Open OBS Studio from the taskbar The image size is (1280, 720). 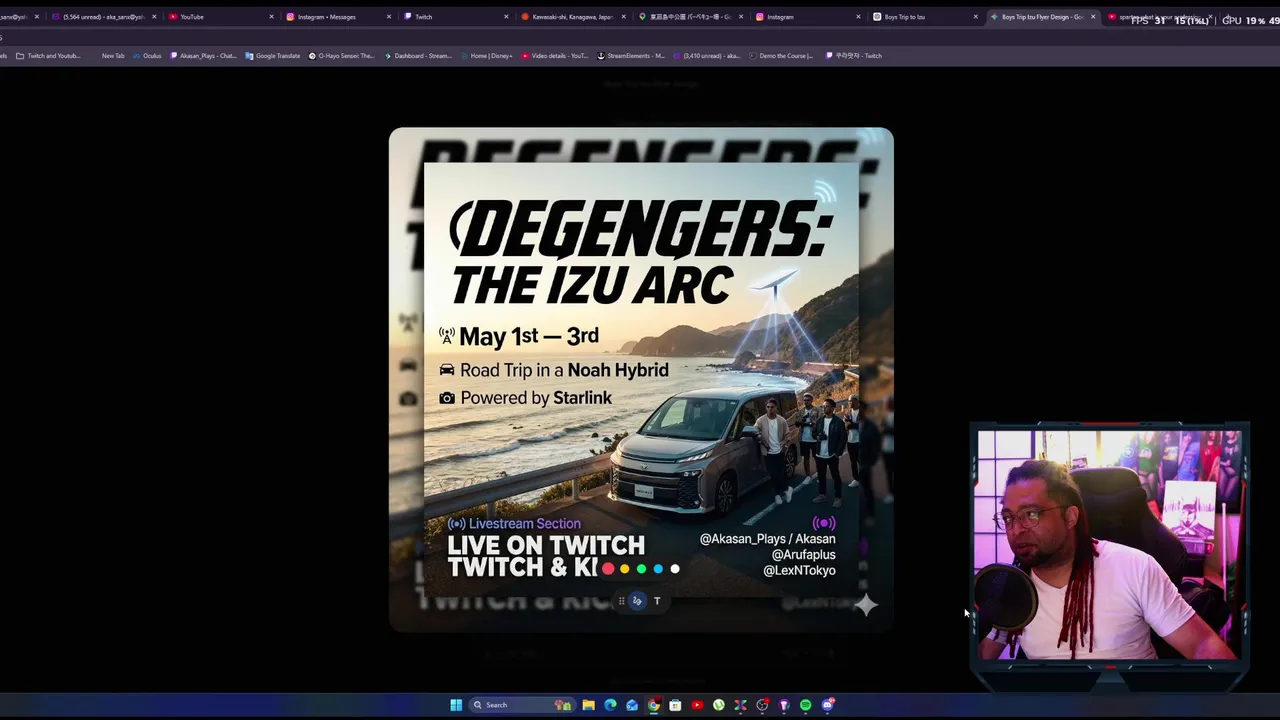(x=762, y=705)
